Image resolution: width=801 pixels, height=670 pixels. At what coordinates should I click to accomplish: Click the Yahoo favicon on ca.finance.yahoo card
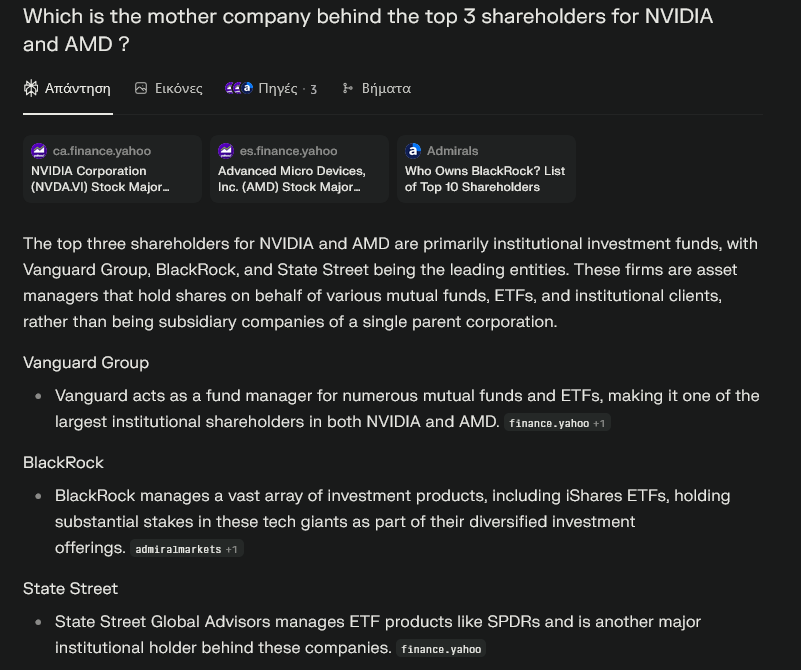click(39, 151)
